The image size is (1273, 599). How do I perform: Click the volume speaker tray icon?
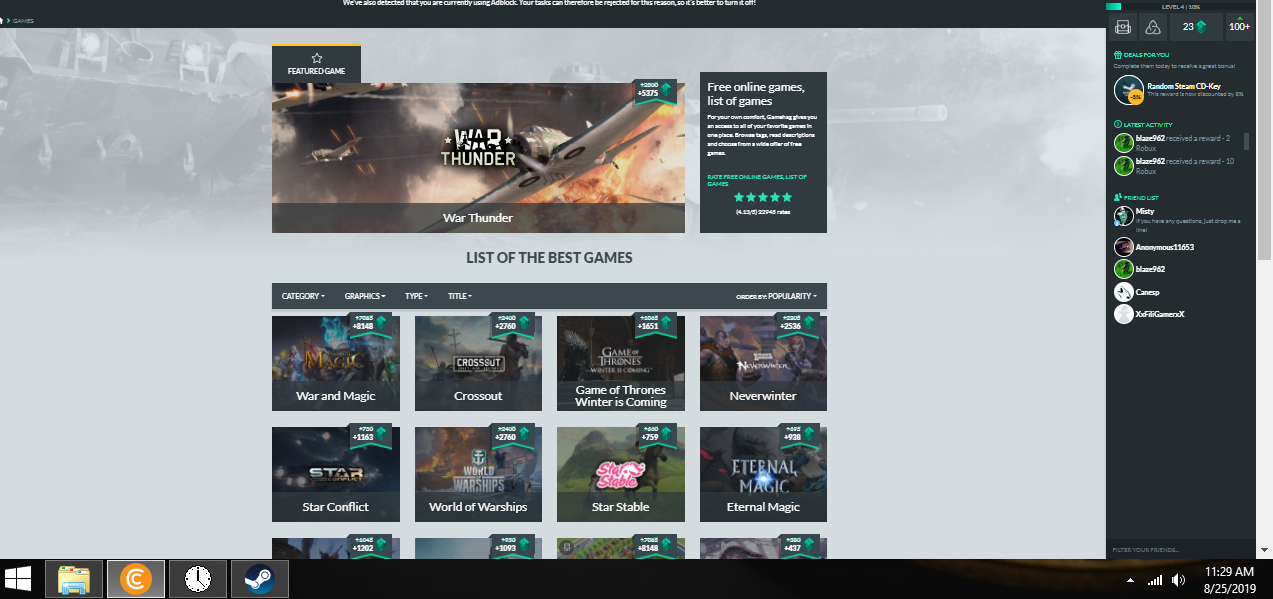pos(1178,580)
